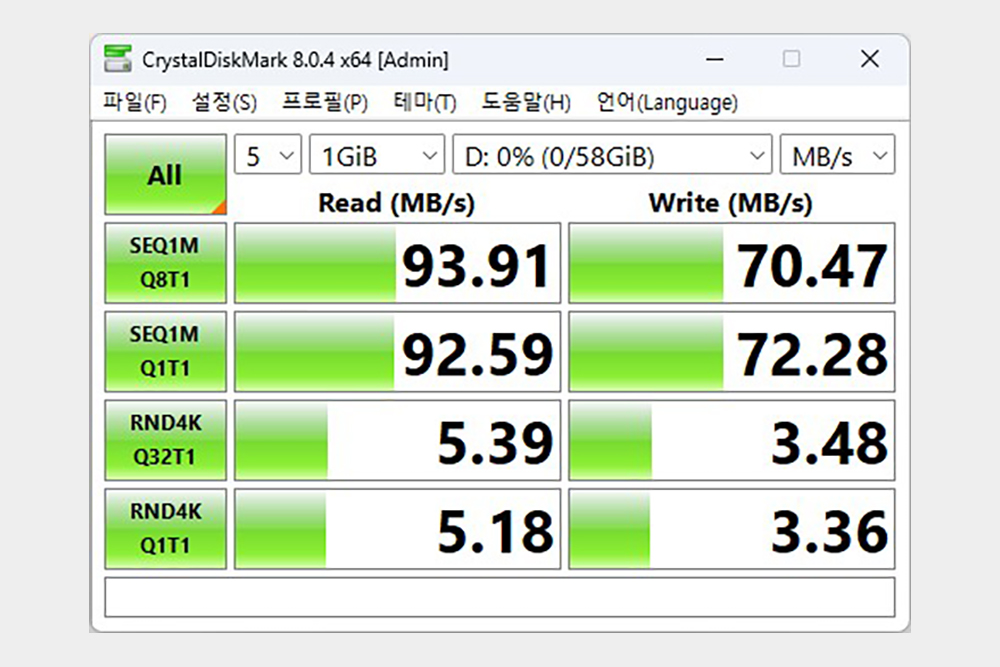Start the RND4K Q1T1 test
The width and height of the screenshot is (1000, 667).
(165, 529)
